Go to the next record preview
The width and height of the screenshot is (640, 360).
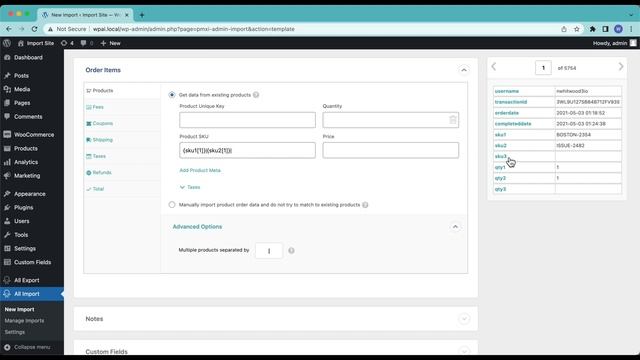point(621,67)
